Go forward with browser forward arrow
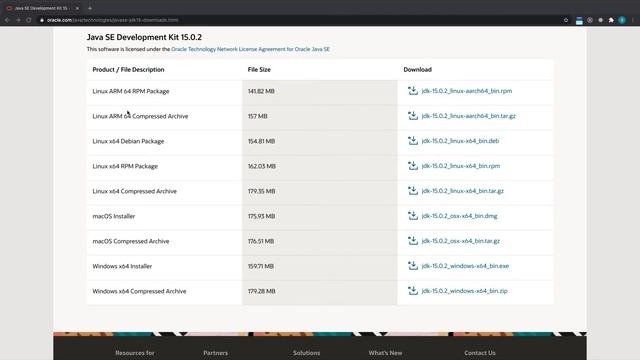This screenshot has height=360, width=640. point(18,20)
